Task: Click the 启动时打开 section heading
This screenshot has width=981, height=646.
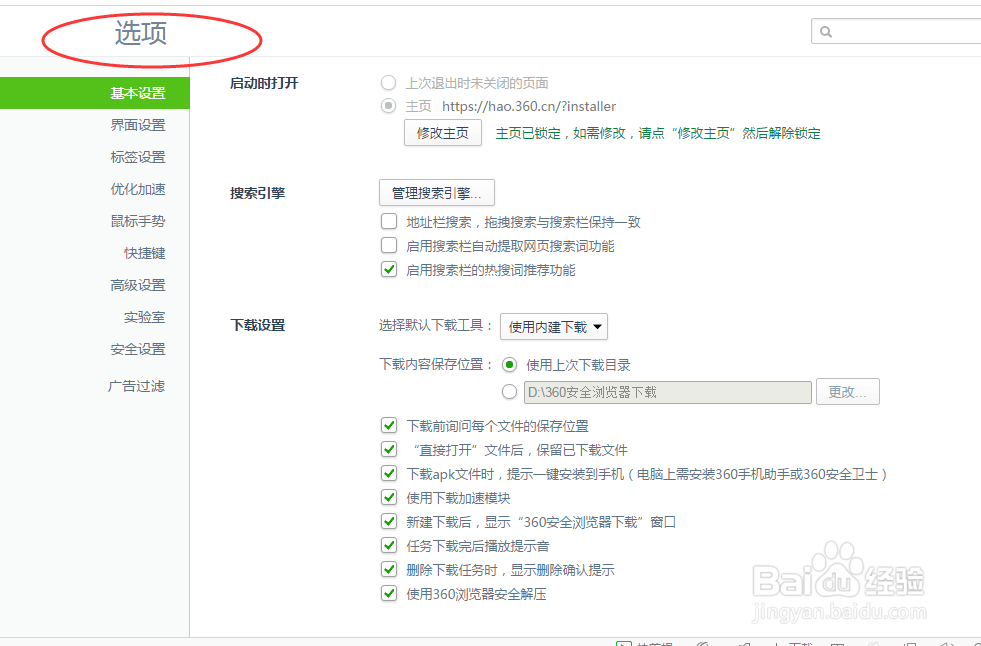Action: [x=264, y=83]
